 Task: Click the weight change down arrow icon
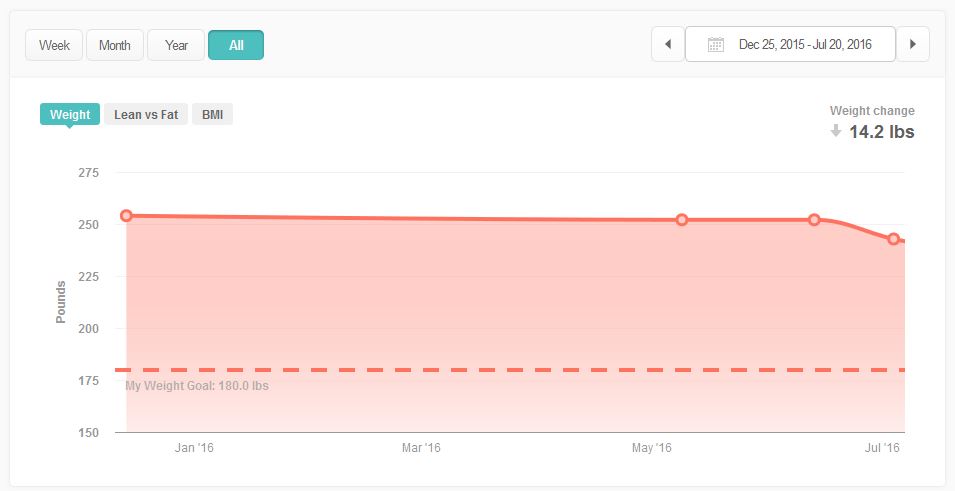point(836,131)
